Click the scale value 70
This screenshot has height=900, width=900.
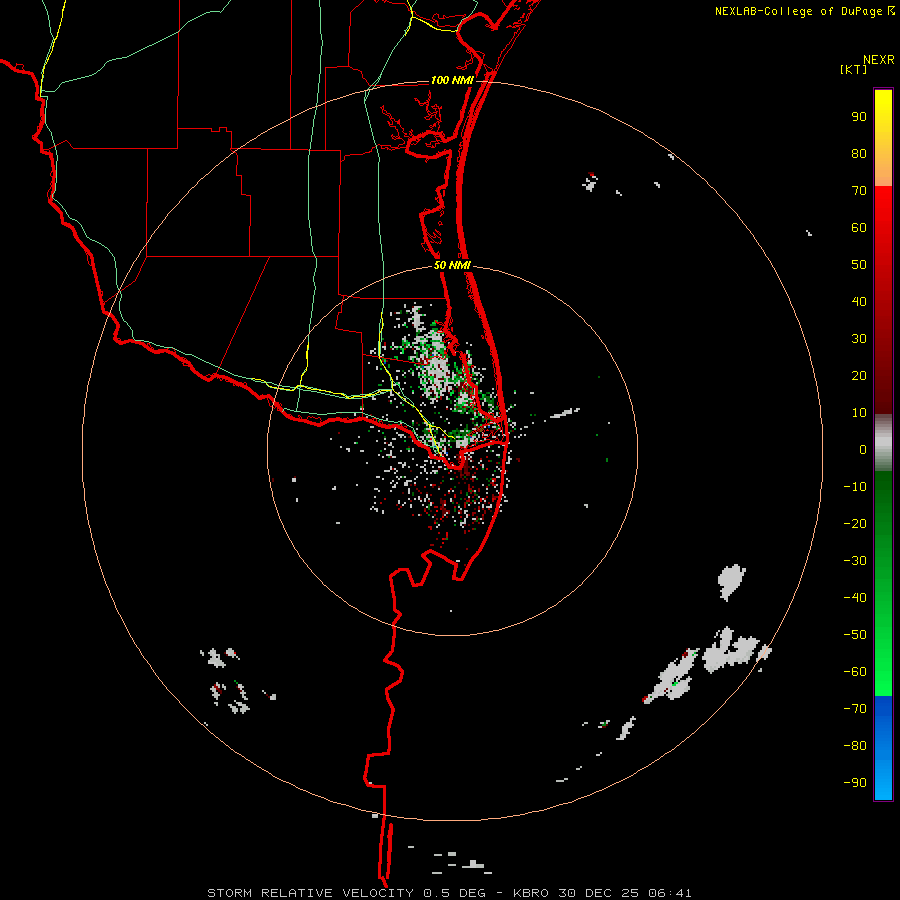click(859, 191)
